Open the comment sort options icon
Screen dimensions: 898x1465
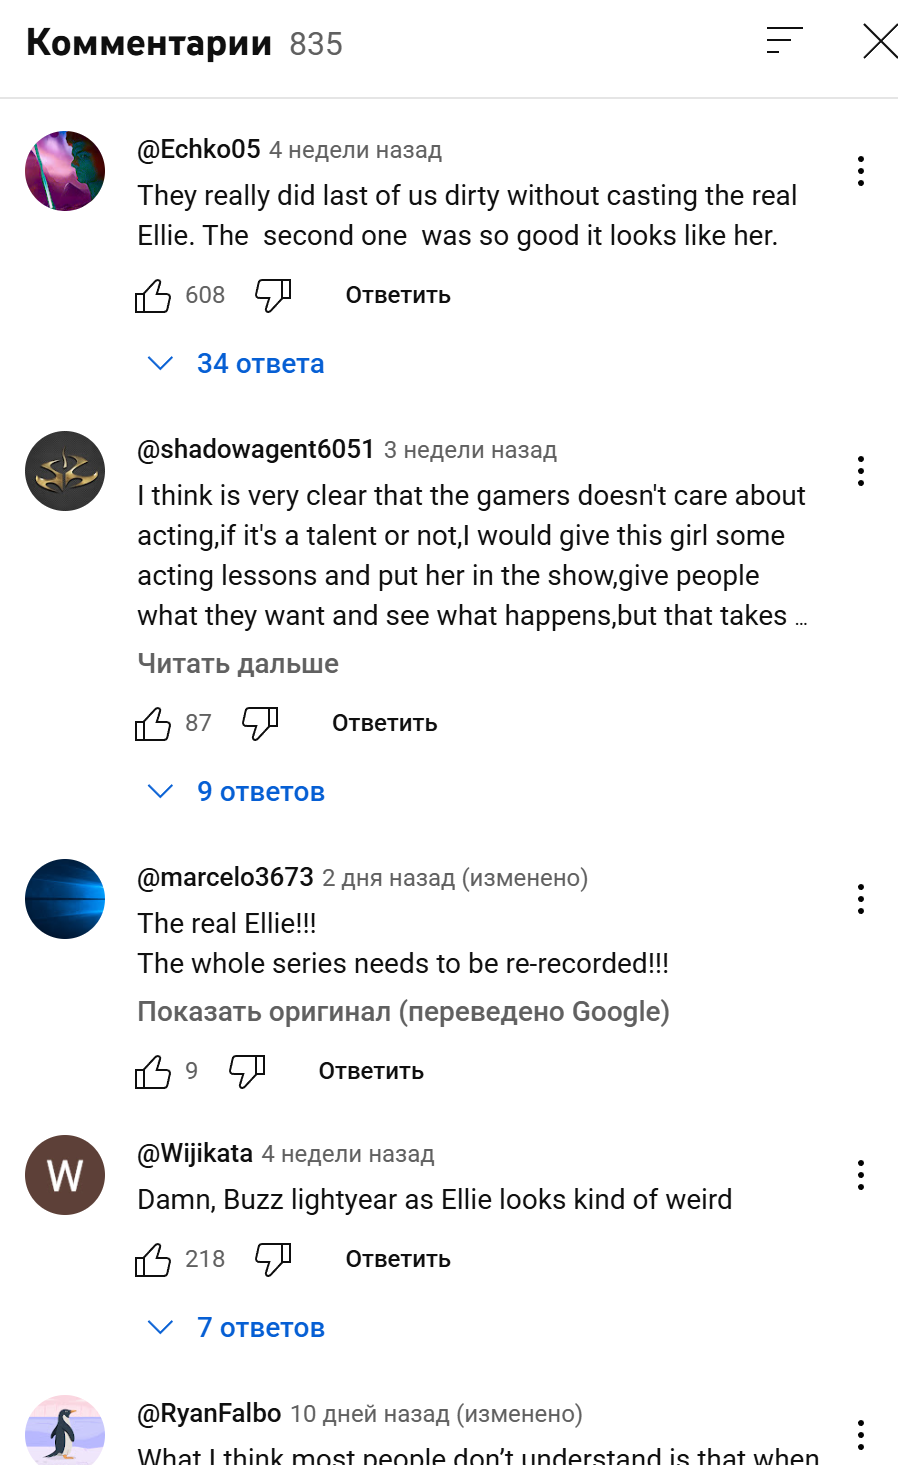785,40
